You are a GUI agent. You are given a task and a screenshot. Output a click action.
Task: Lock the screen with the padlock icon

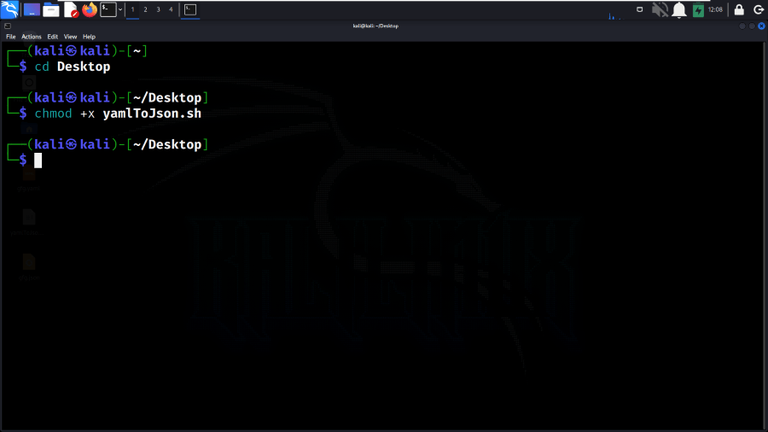point(739,9)
